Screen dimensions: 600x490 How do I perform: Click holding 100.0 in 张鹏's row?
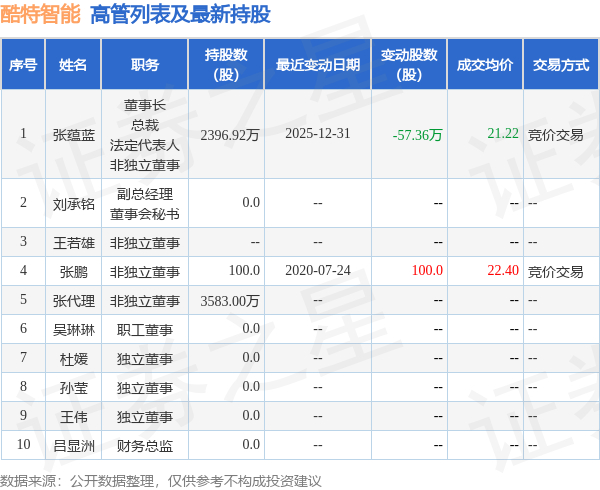point(244,270)
